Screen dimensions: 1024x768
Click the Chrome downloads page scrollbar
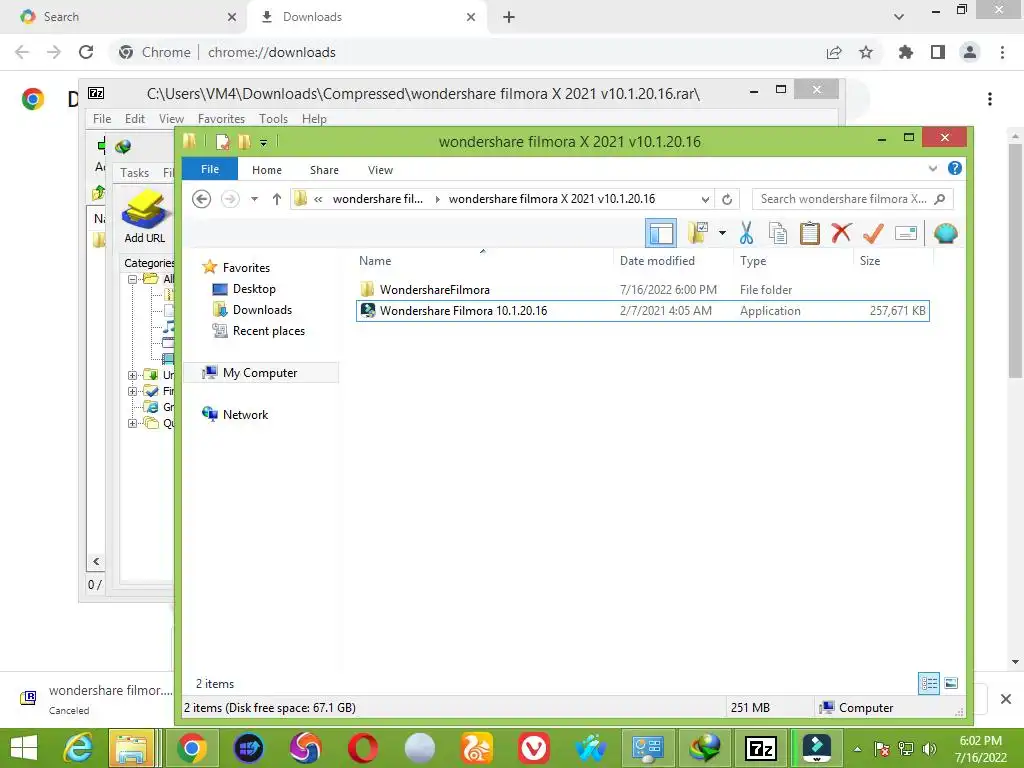(x=1015, y=261)
